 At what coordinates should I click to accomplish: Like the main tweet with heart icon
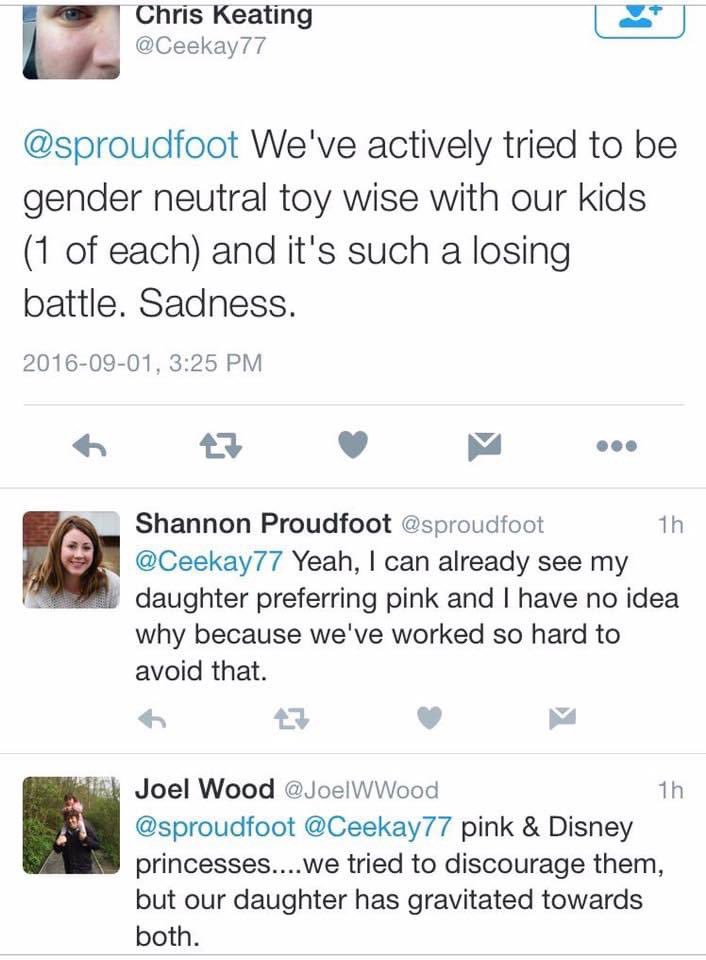point(352,446)
